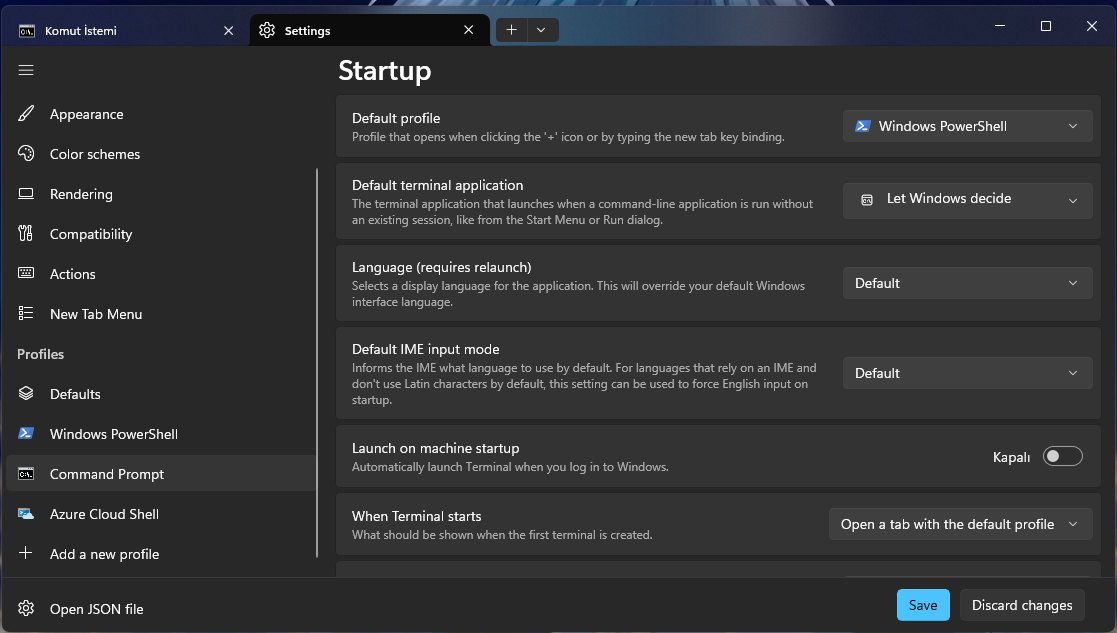Open the Default IME input mode dropdown

point(967,373)
